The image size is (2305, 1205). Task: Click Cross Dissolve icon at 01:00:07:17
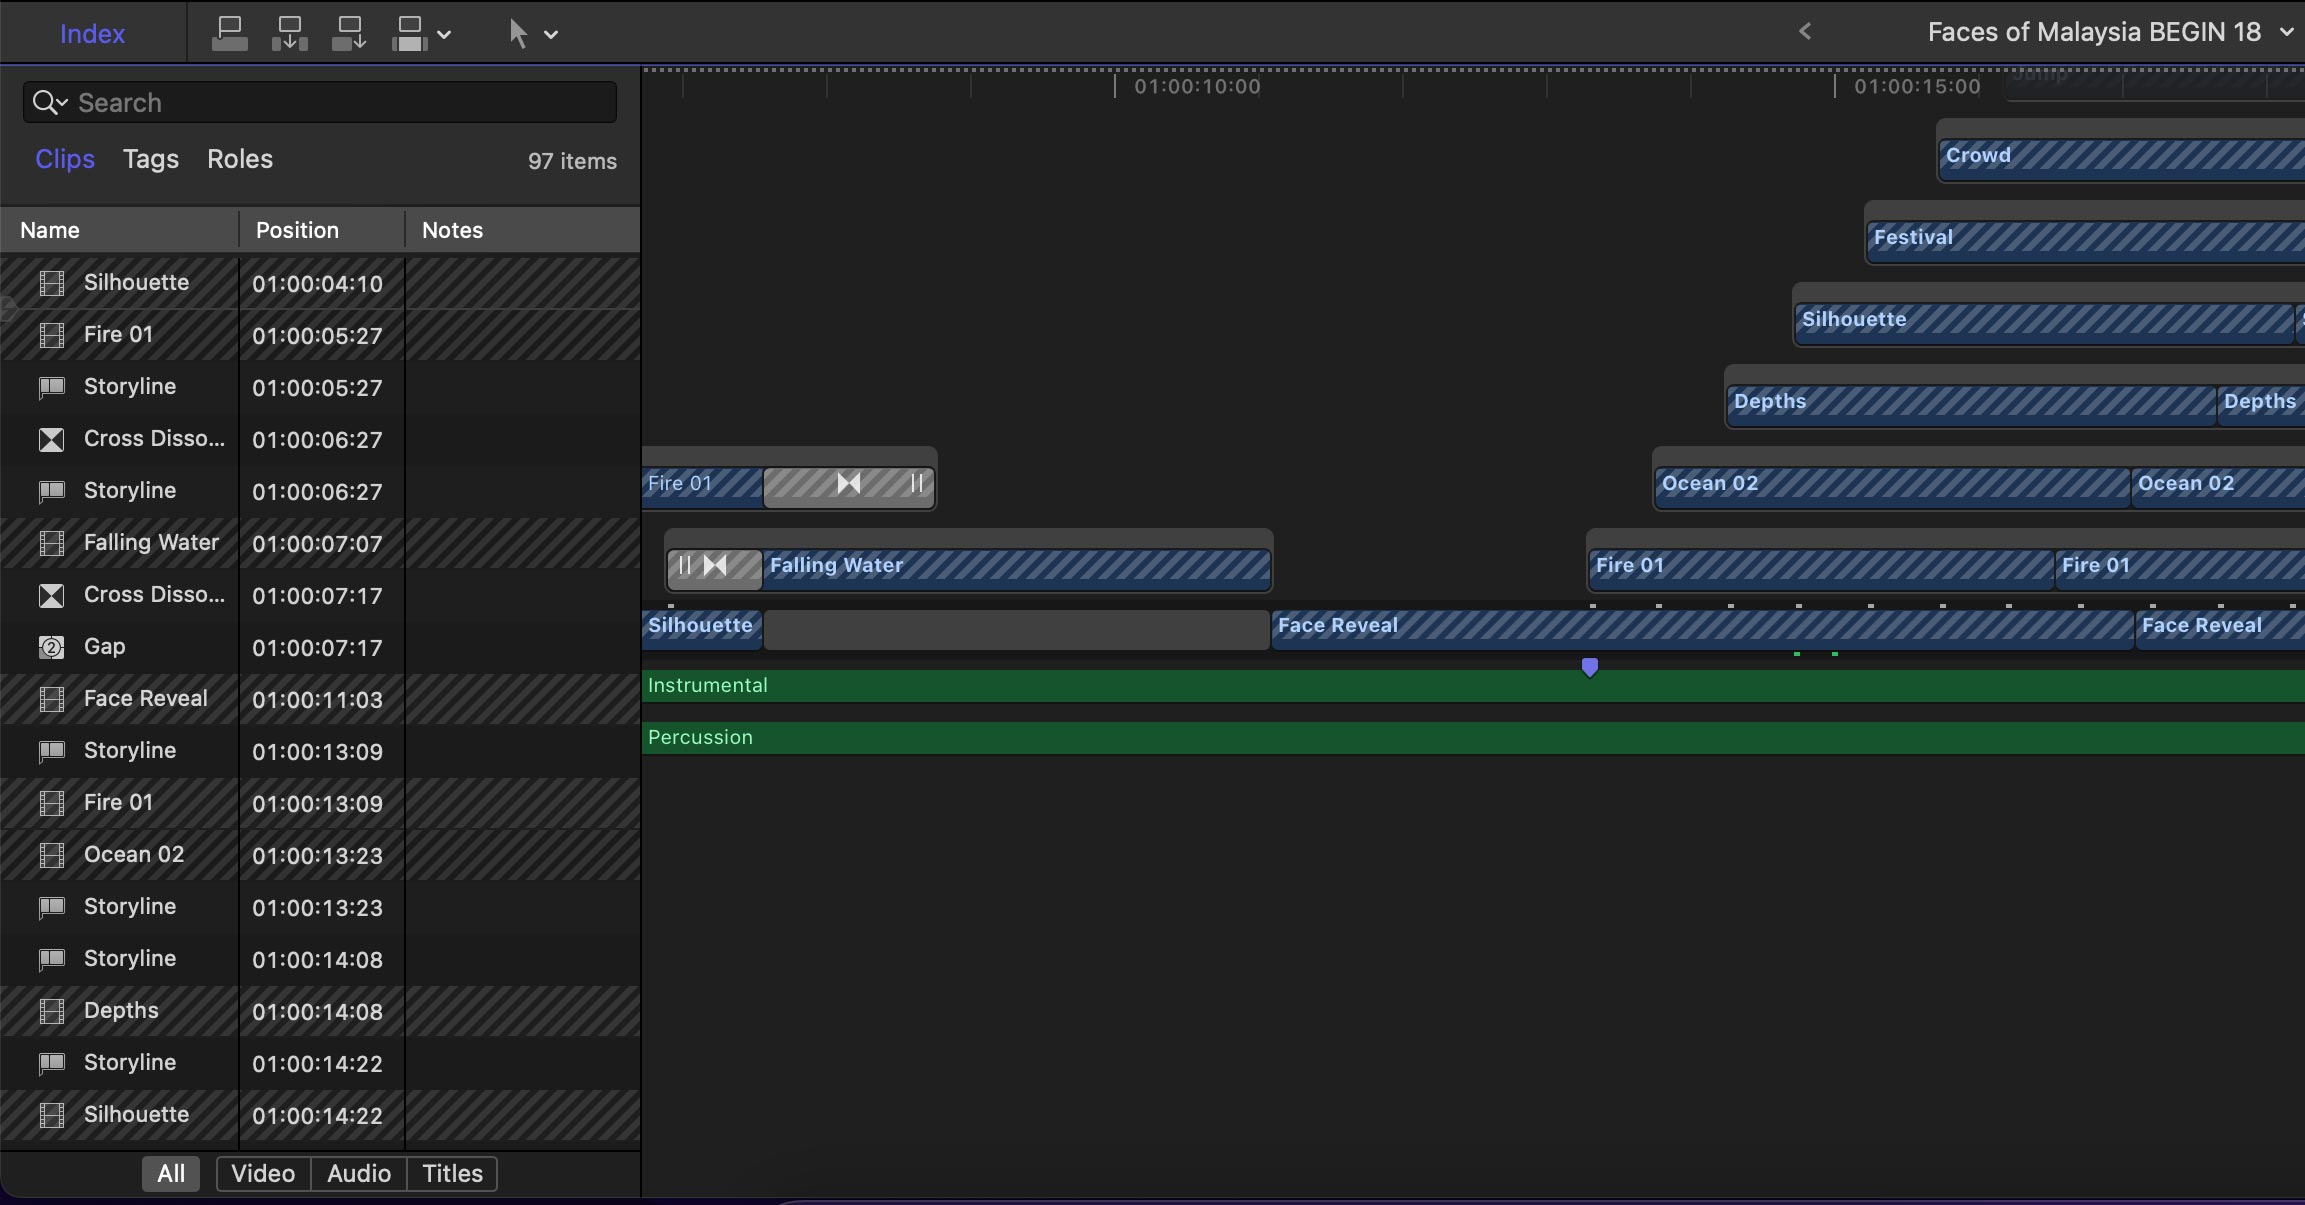[51, 595]
